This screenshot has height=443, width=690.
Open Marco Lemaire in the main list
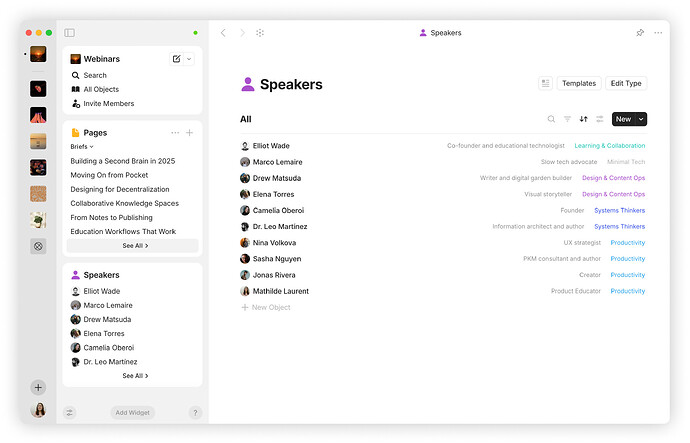tap(277, 162)
